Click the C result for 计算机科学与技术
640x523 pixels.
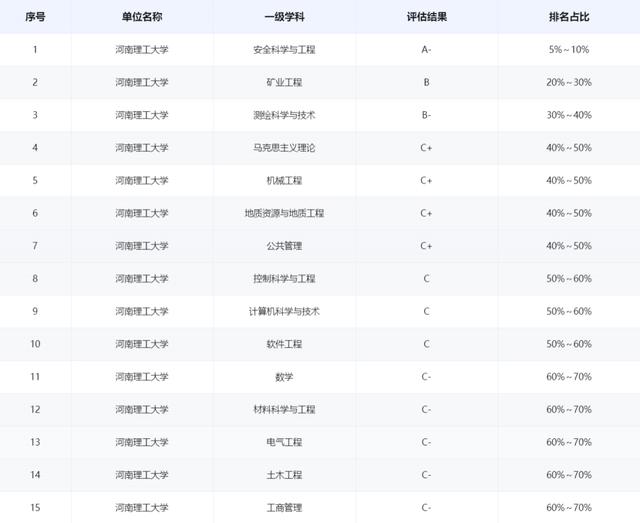[x=426, y=311]
